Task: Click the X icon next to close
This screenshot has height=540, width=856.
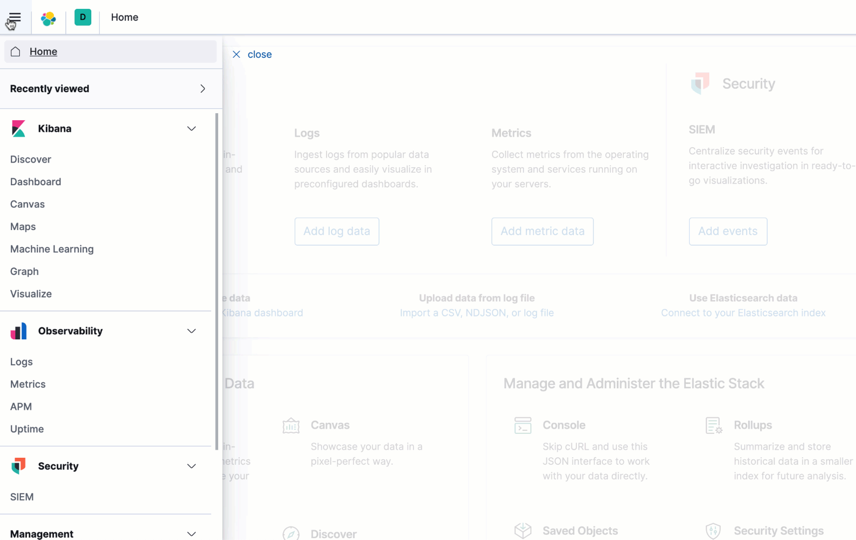Action: point(236,55)
